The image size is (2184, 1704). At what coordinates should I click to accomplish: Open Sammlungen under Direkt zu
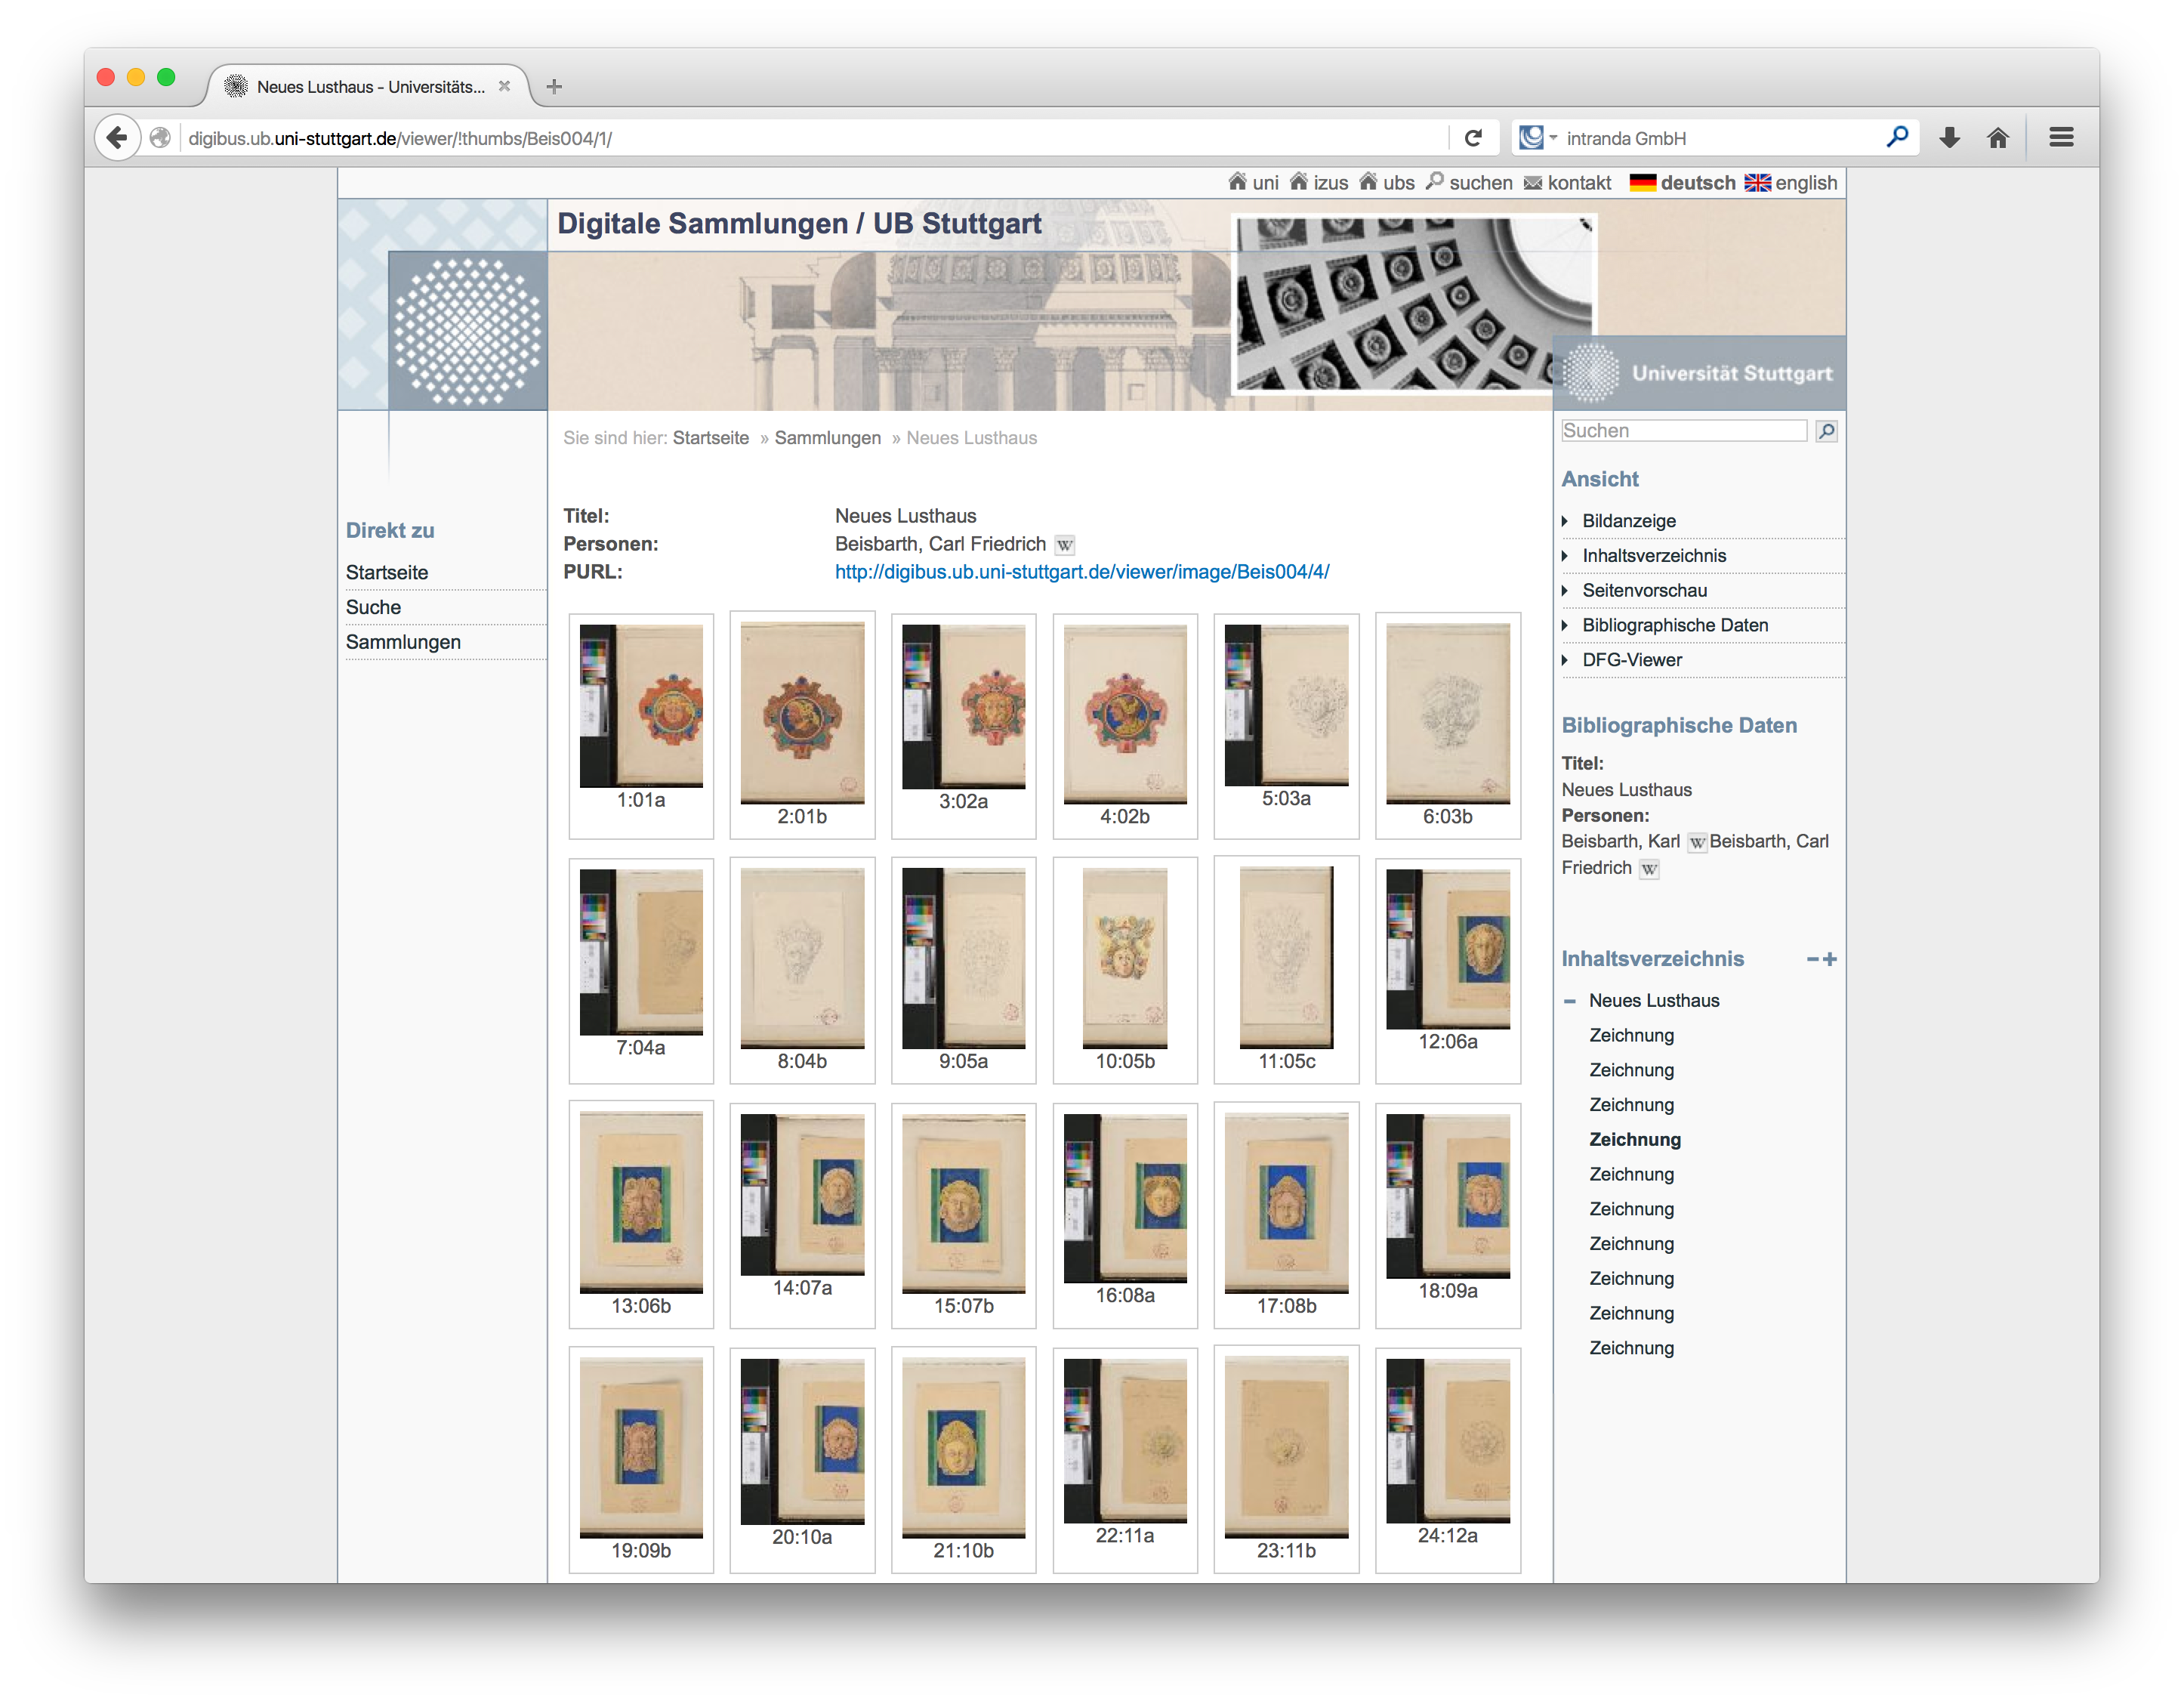click(x=403, y=643)
